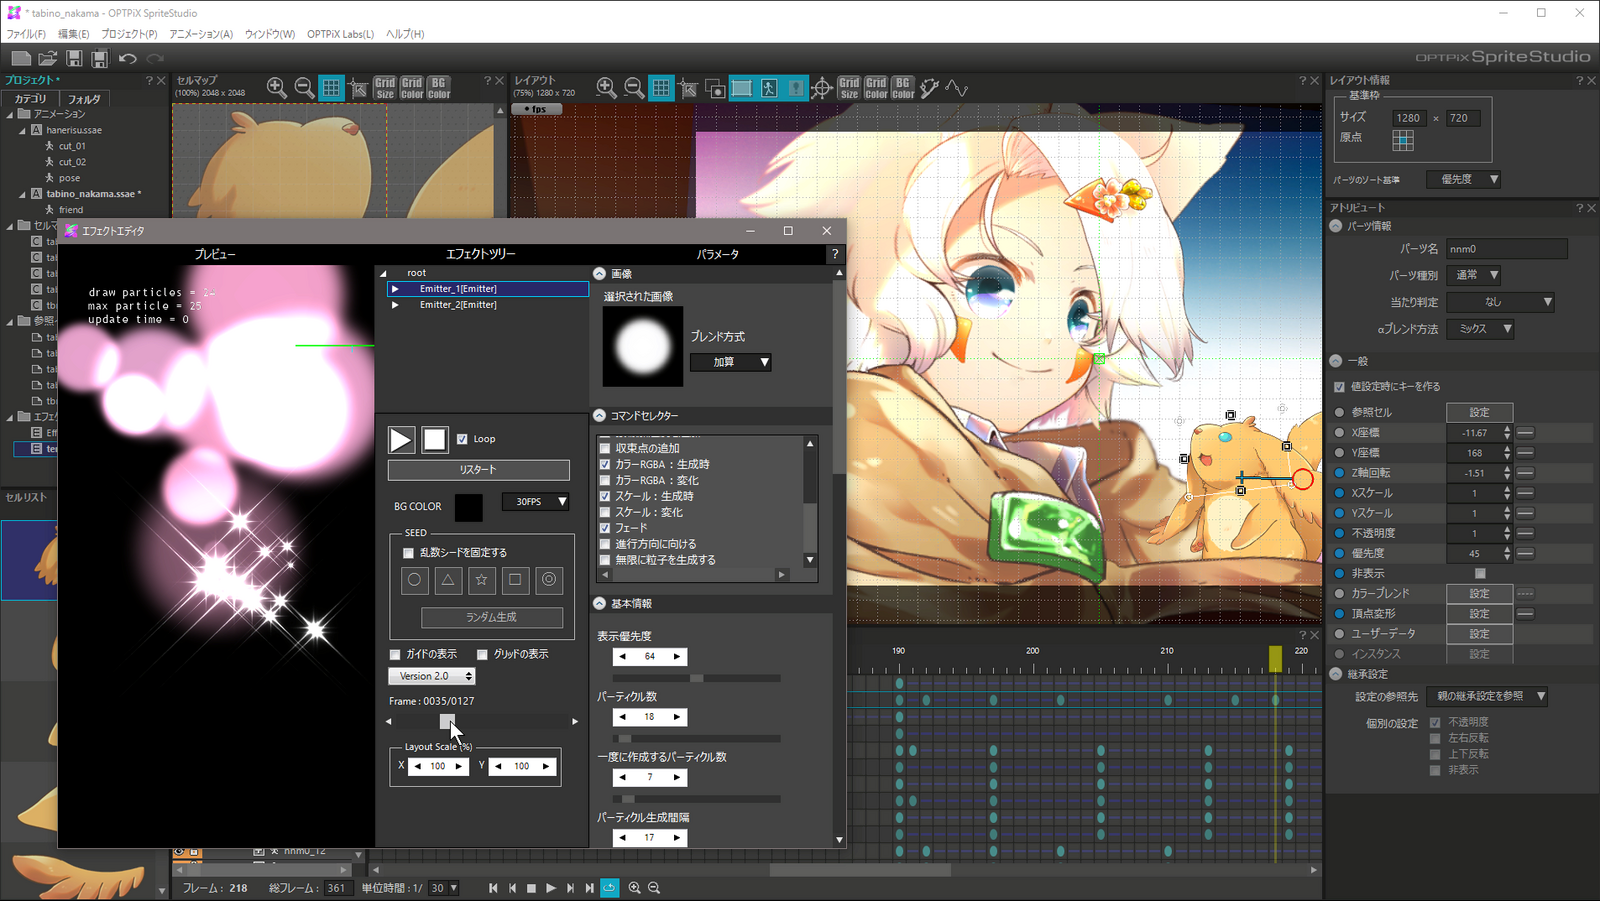Select the triangle particle shape

tap(448, 580)
